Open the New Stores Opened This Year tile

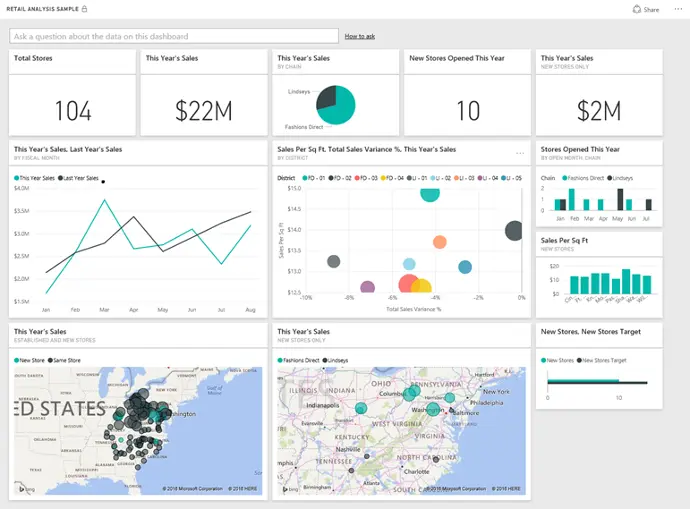tap(467, 93)
